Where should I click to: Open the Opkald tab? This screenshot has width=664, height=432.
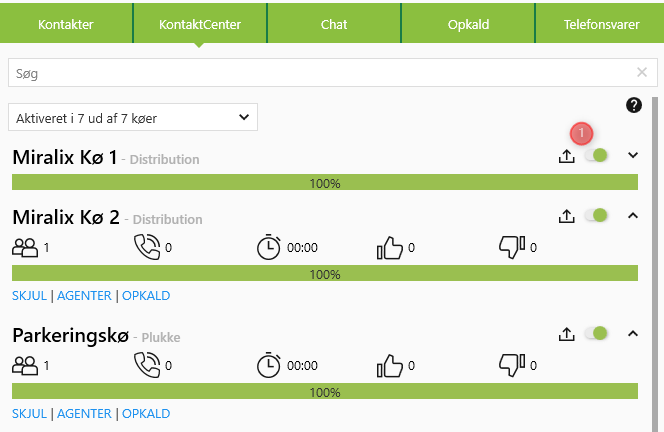point(468,24)
